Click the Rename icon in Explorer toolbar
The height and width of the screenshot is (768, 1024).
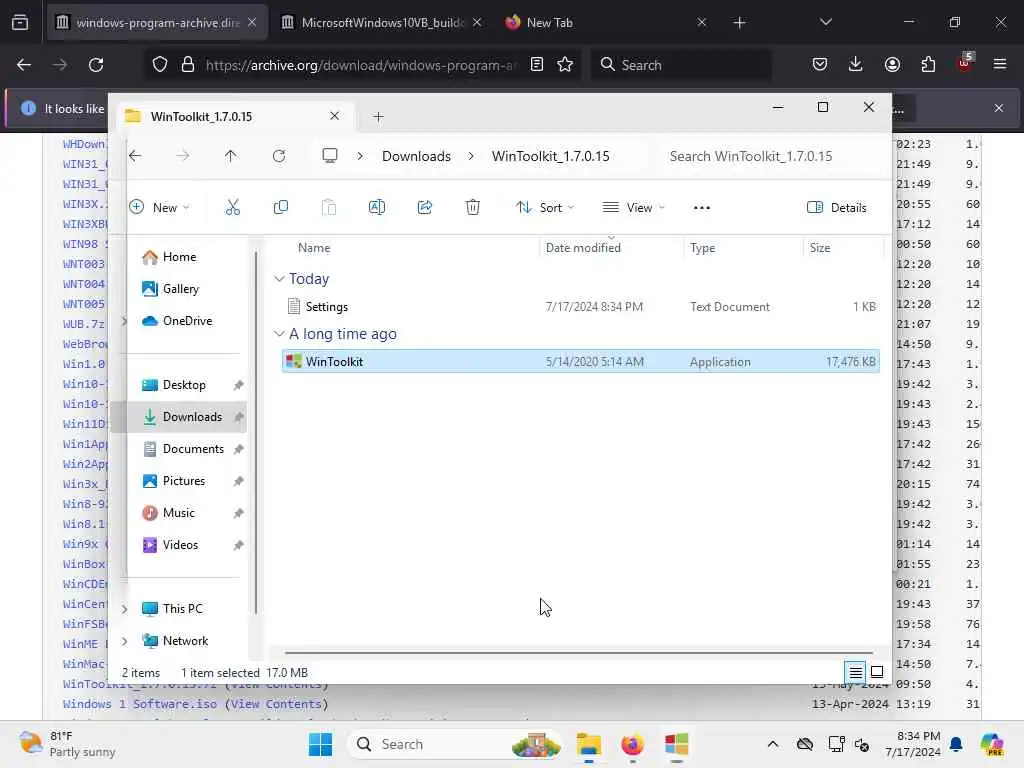pyautogui.click(x=377, y=208)
